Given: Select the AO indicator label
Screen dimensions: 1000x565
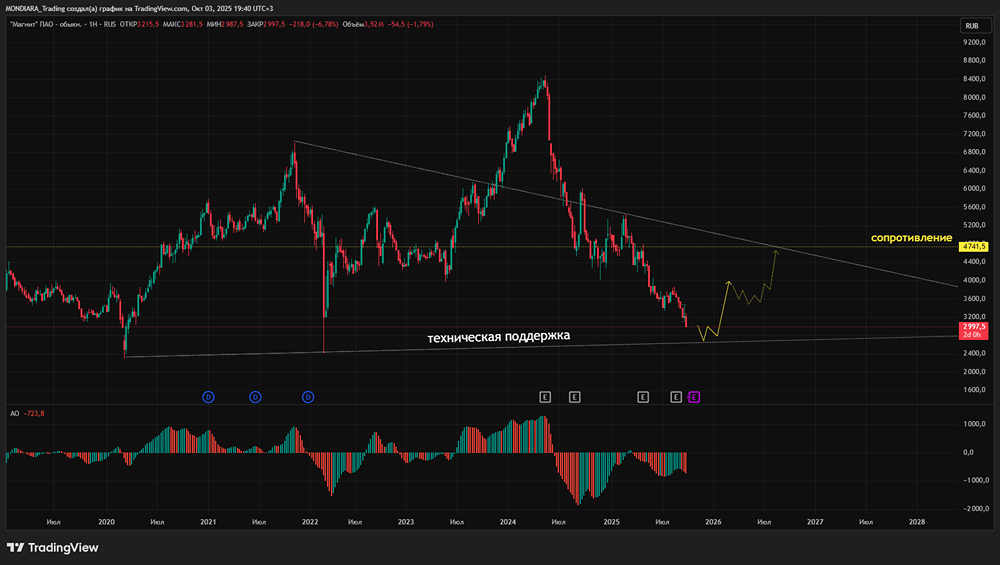Looking at the screenshot, I should click(x=14, y=413).
